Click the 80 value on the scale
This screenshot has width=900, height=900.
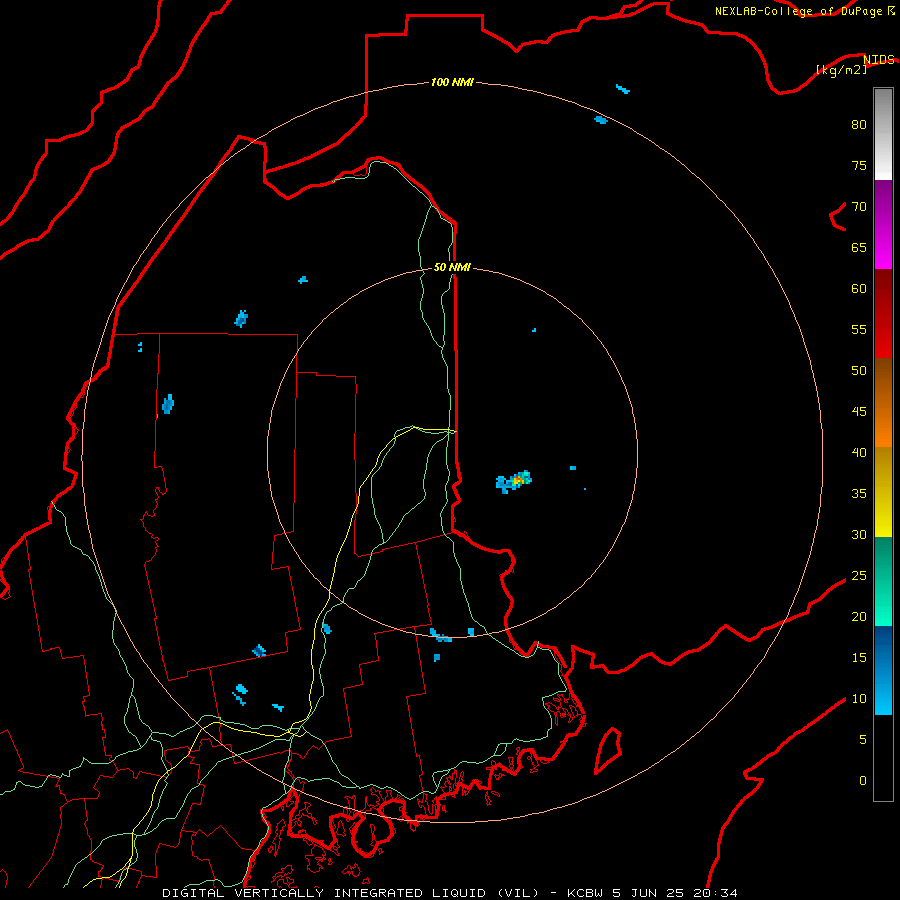tap(859, 125)
